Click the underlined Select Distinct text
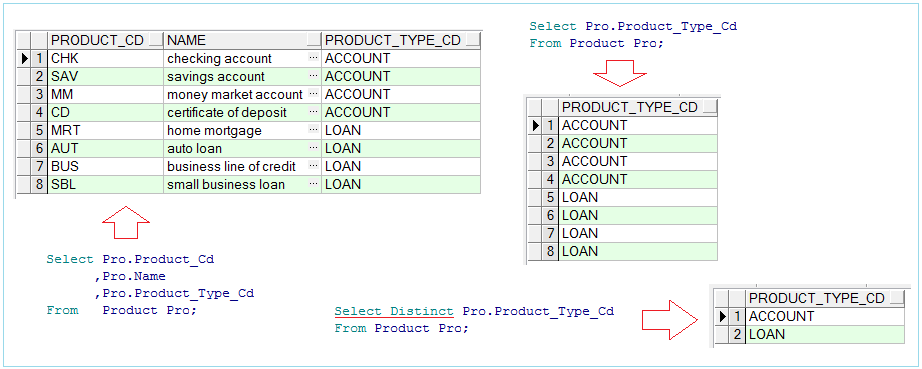 point(394,311)
